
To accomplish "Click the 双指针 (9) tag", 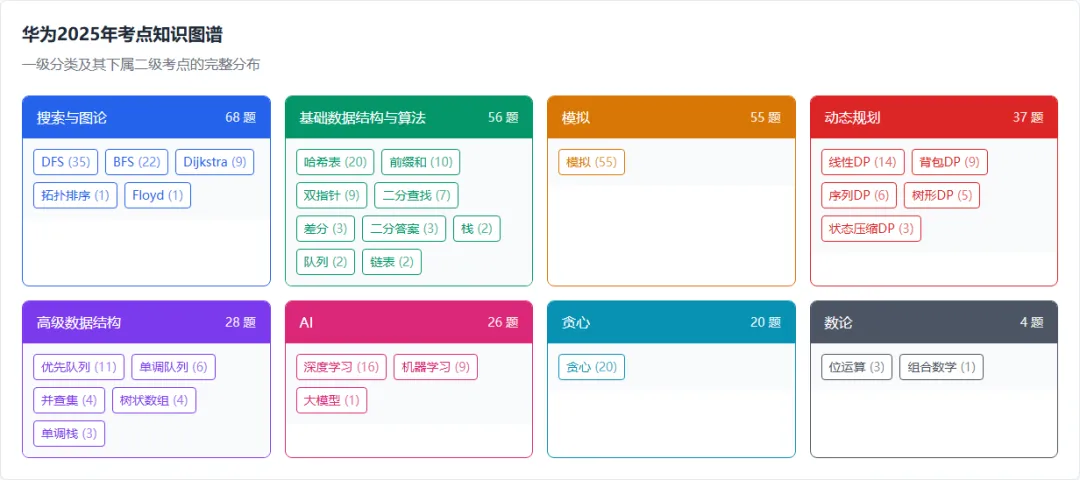I will 332,196.
